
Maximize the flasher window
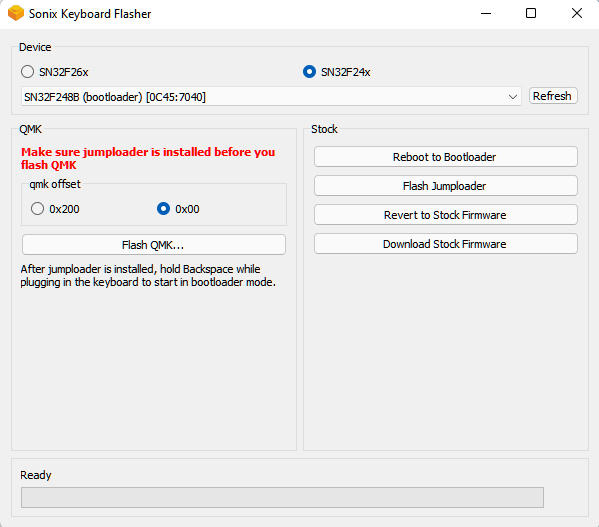(531, 14)
